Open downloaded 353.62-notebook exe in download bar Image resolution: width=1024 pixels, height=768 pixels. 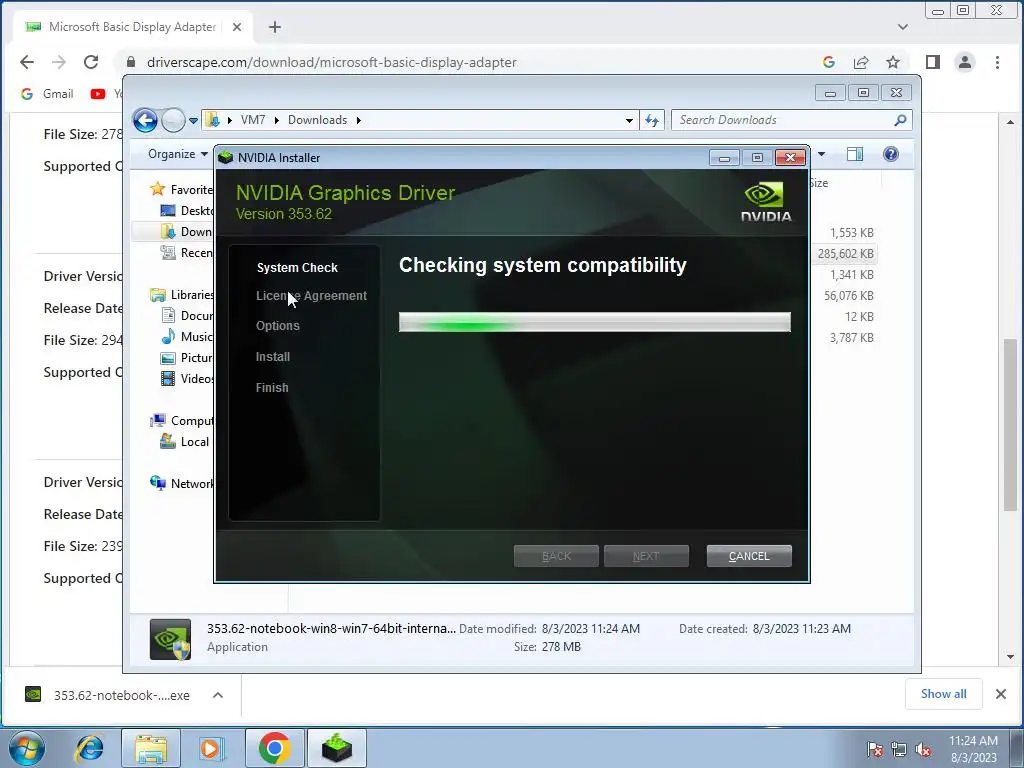[x=108, y=695]
